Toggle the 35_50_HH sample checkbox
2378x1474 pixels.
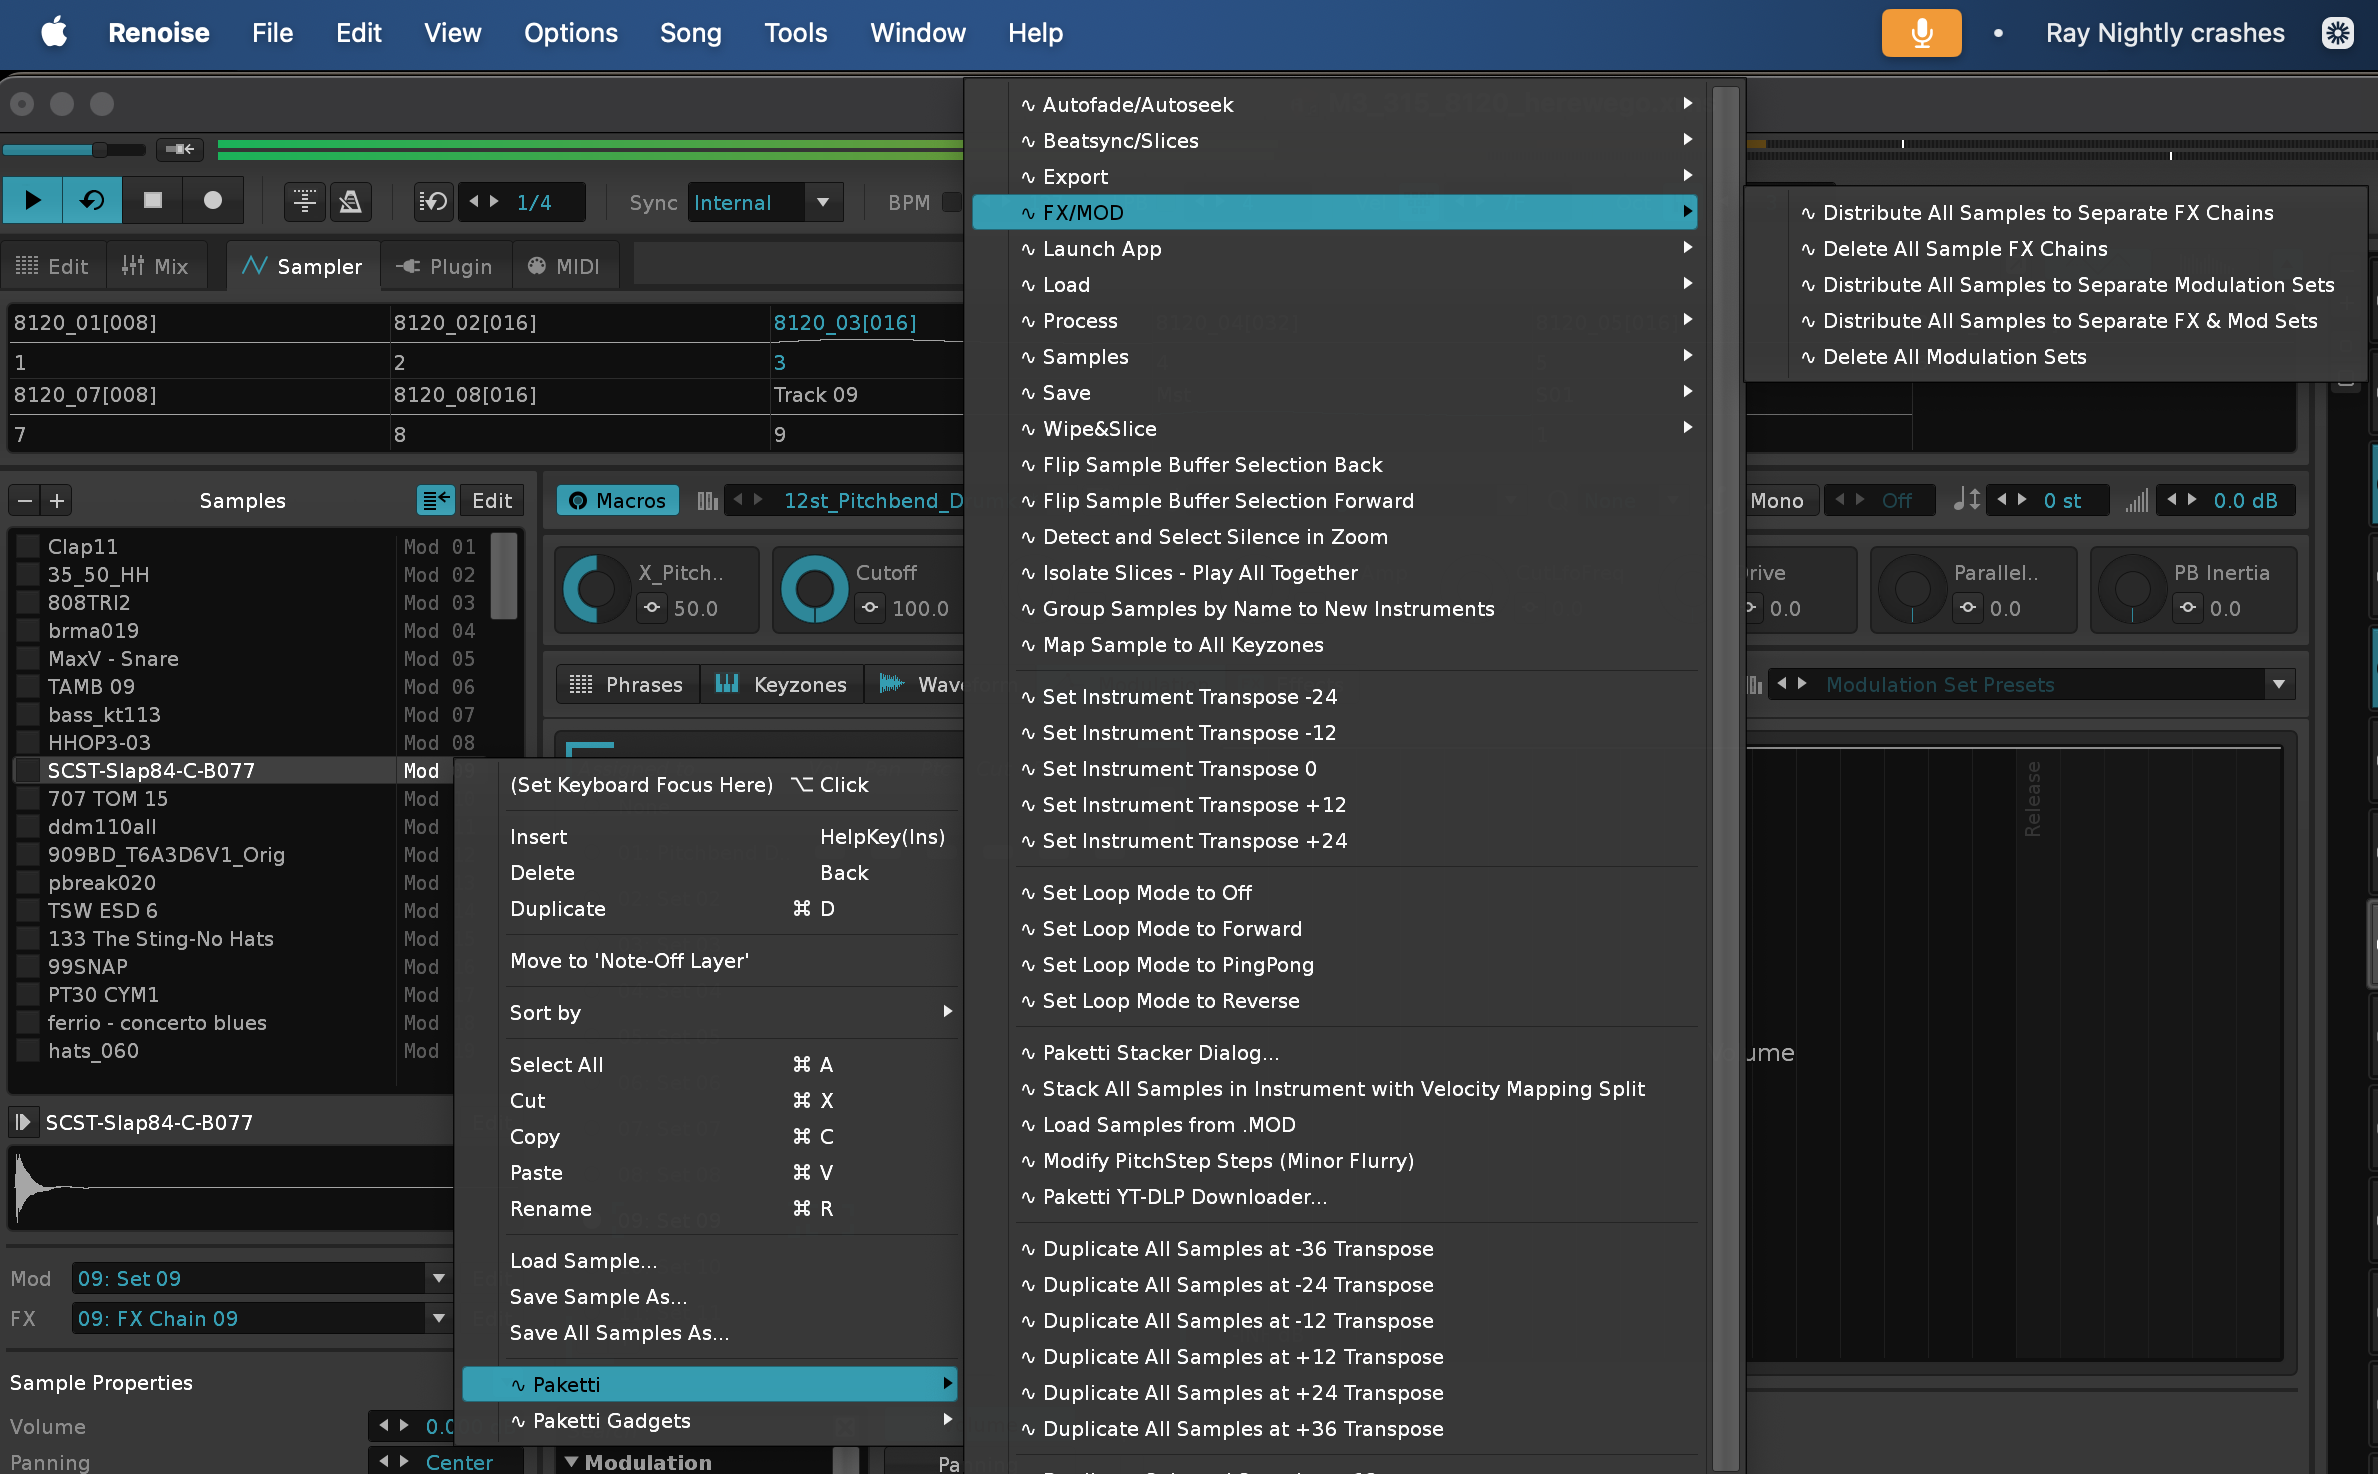click(x=28, y=575)
